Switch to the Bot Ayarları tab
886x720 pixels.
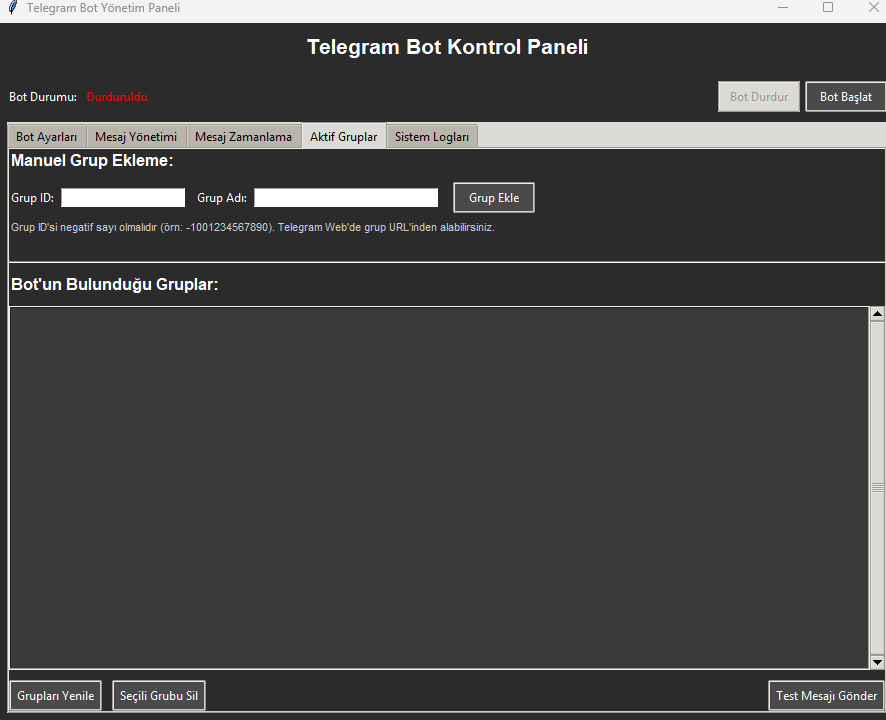coord(46,137)
